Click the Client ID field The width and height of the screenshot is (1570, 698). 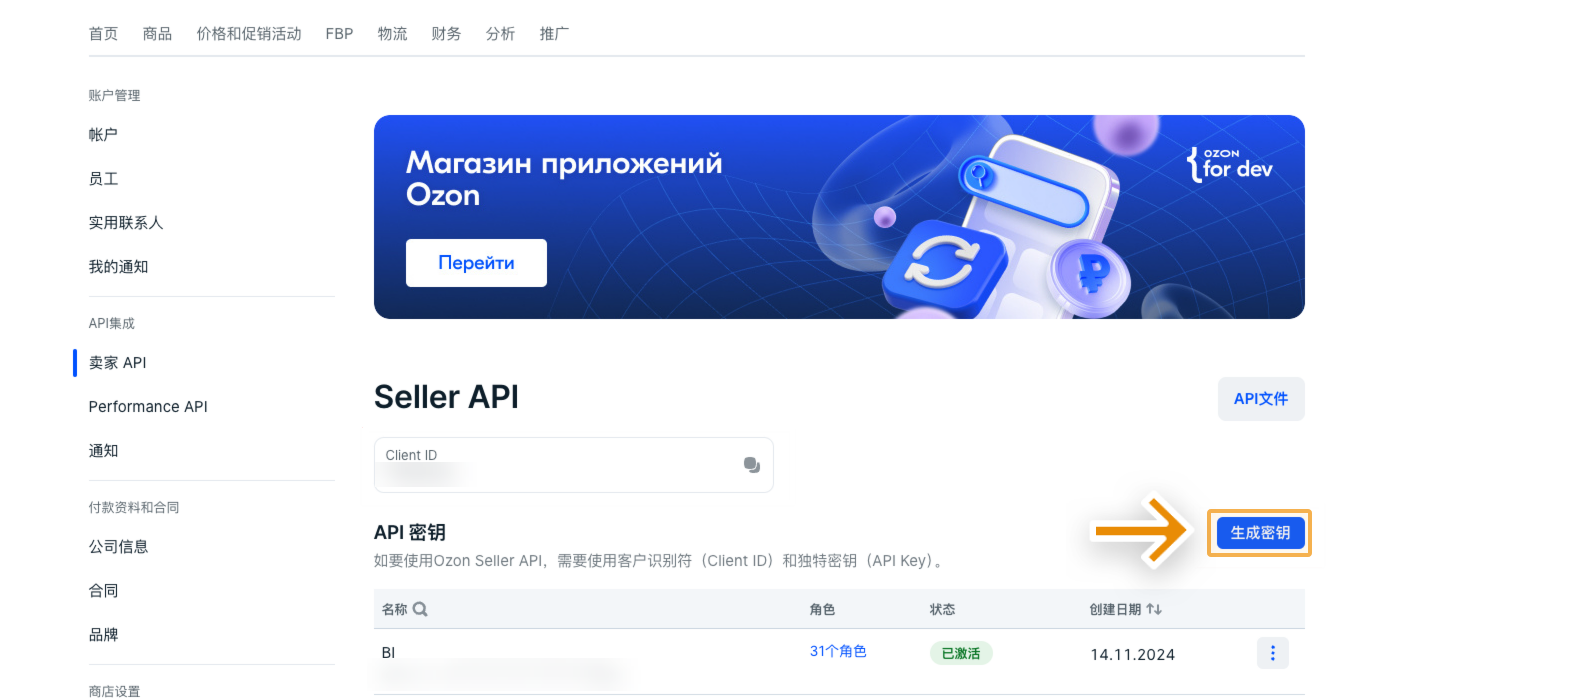tap(573, 465)
